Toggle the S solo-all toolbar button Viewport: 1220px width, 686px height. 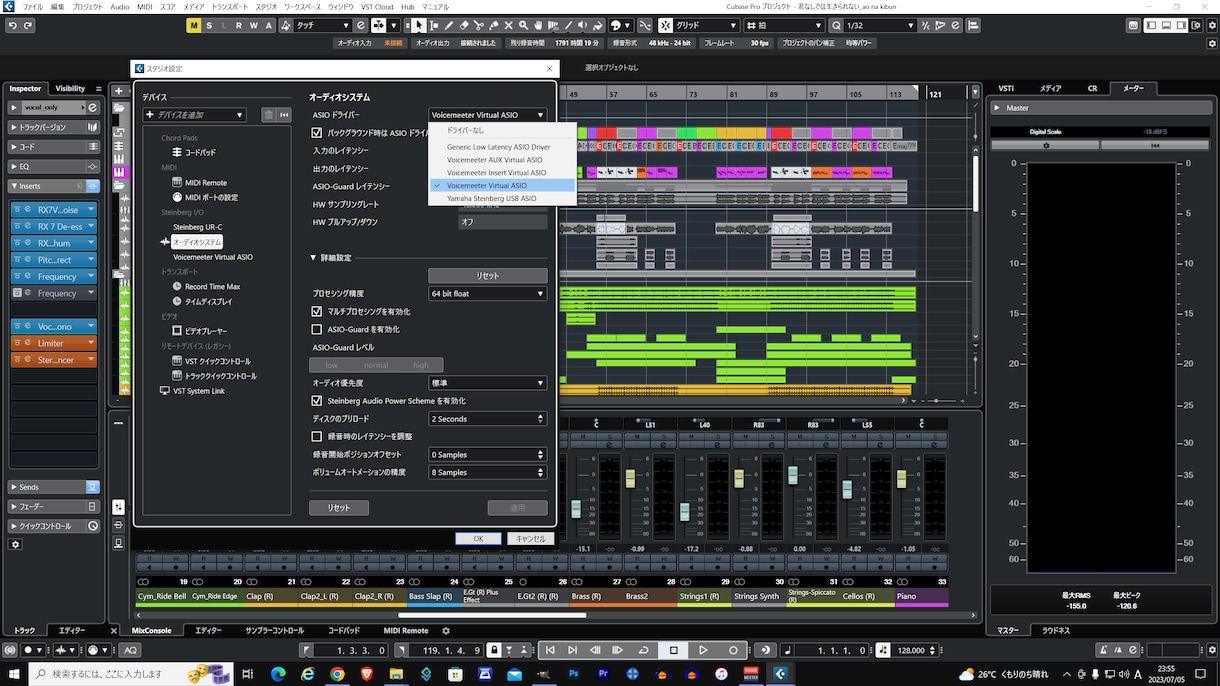coord(208,25)
